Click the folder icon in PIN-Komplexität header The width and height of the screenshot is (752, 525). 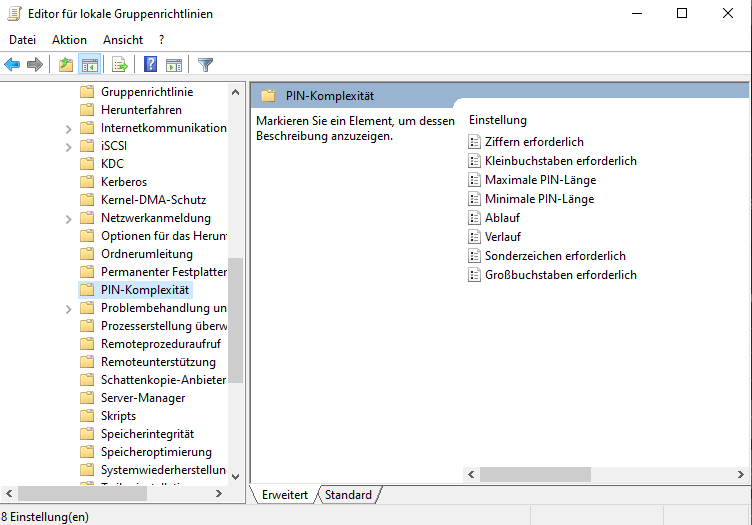click(268, 96)
